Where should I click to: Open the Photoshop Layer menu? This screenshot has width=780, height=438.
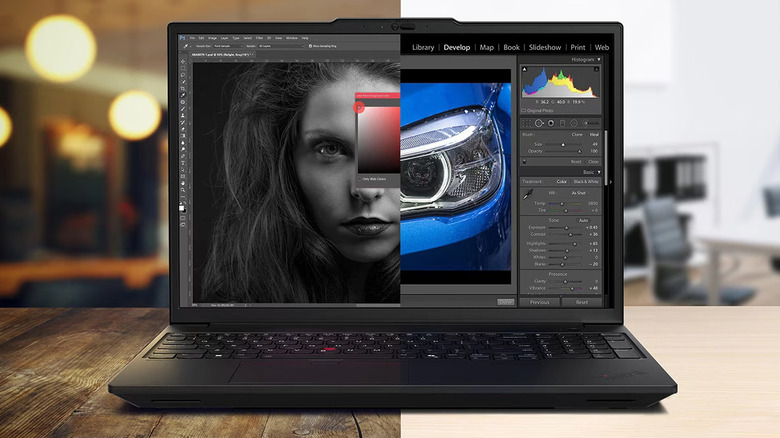[224, 38]
